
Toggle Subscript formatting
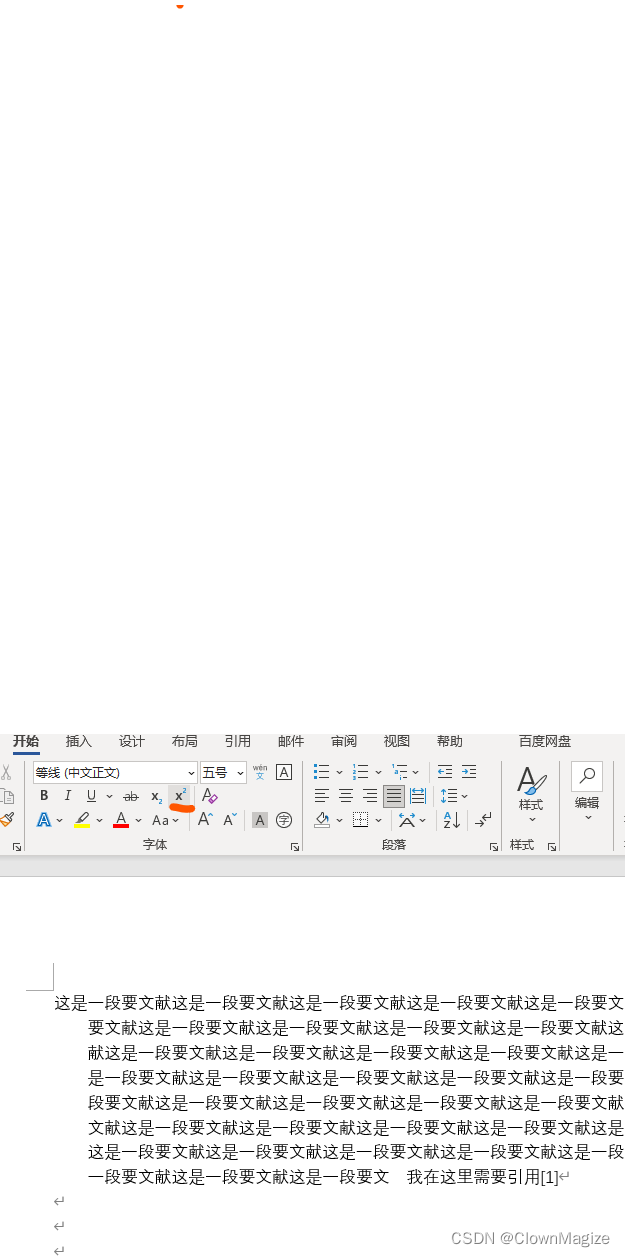coord(157,796)
